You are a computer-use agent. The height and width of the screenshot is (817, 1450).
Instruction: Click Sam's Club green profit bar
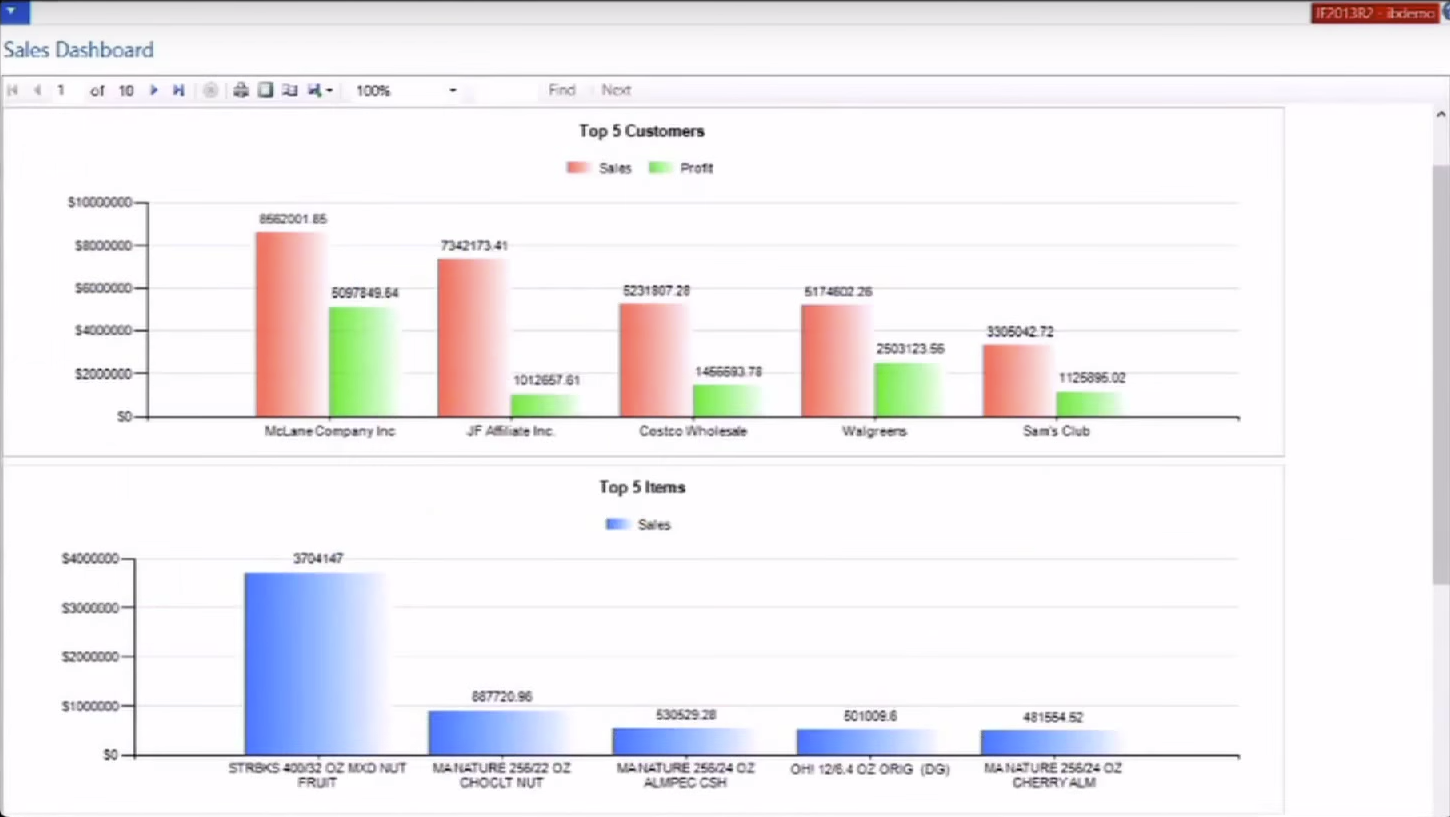[1092, 404]
